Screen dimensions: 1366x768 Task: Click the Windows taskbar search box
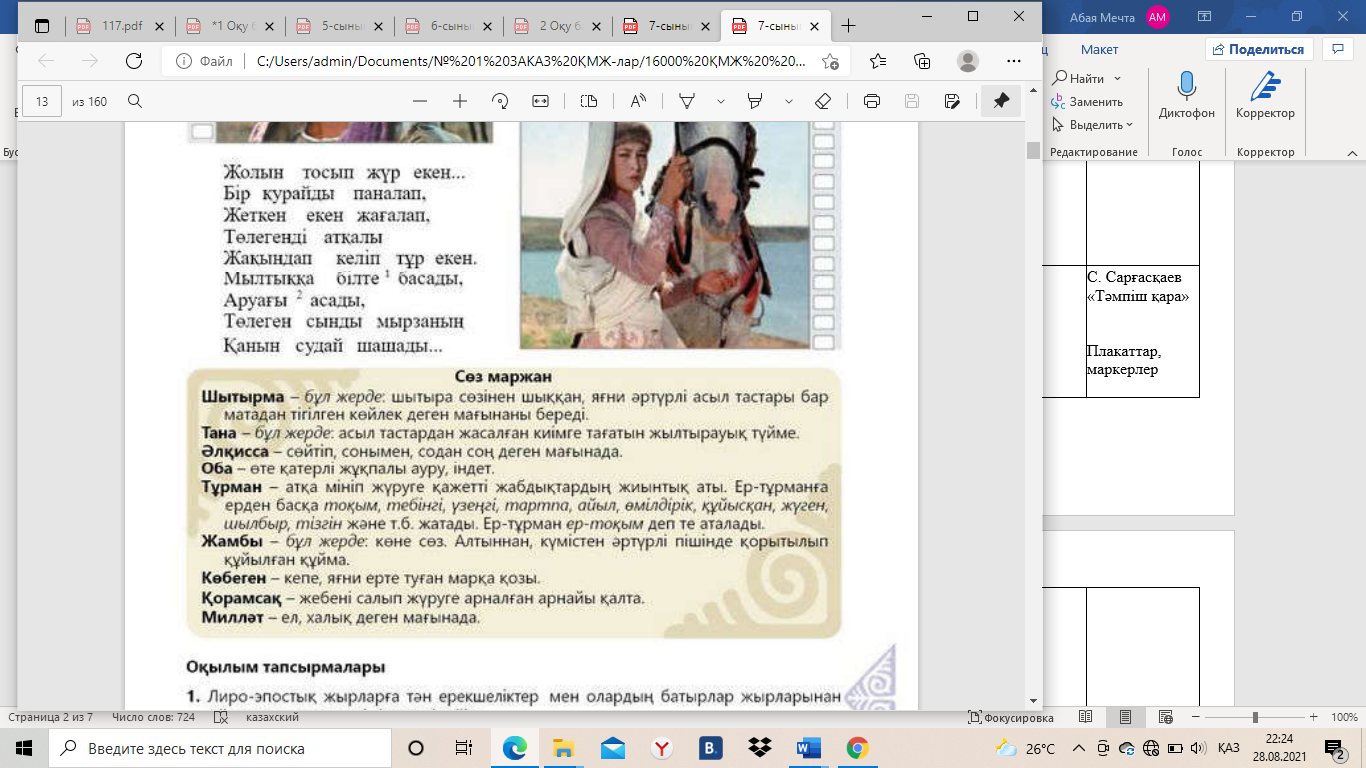[x=218, y=748]
